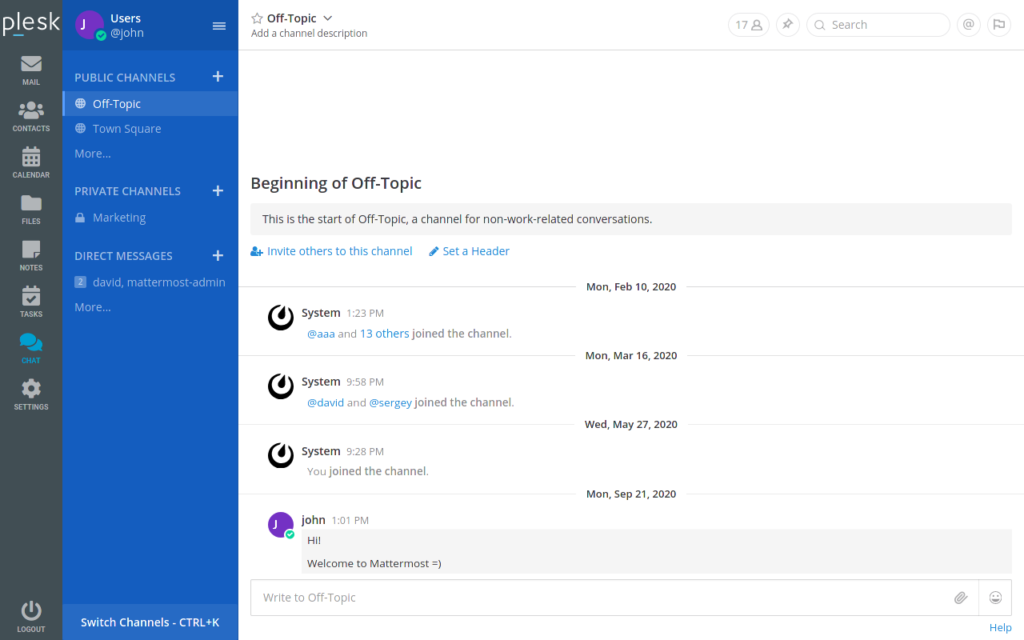Open the Mail section from the left sidebar
The image size is (1024, 640).
click(x=30, y=68)
